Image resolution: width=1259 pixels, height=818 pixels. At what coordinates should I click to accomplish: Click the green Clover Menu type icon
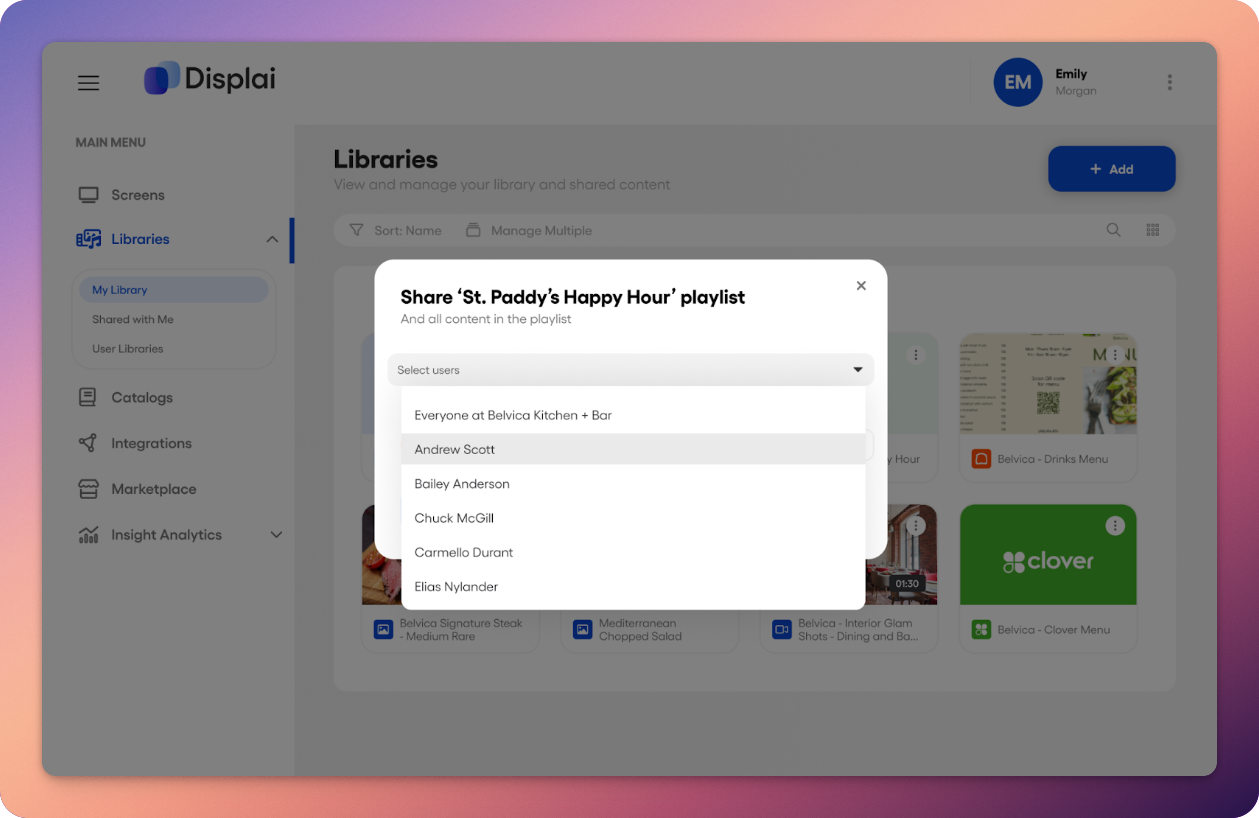click(981, 630)
